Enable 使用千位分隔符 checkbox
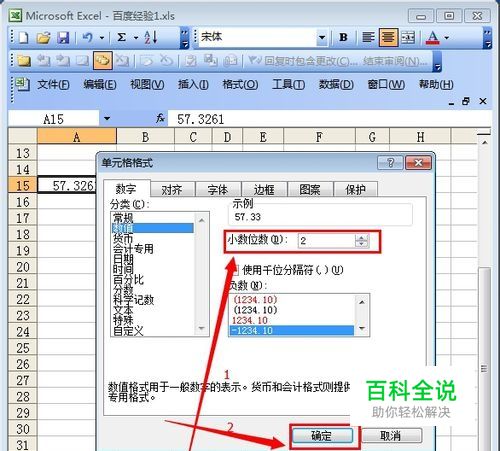 [x=235, y=269]
